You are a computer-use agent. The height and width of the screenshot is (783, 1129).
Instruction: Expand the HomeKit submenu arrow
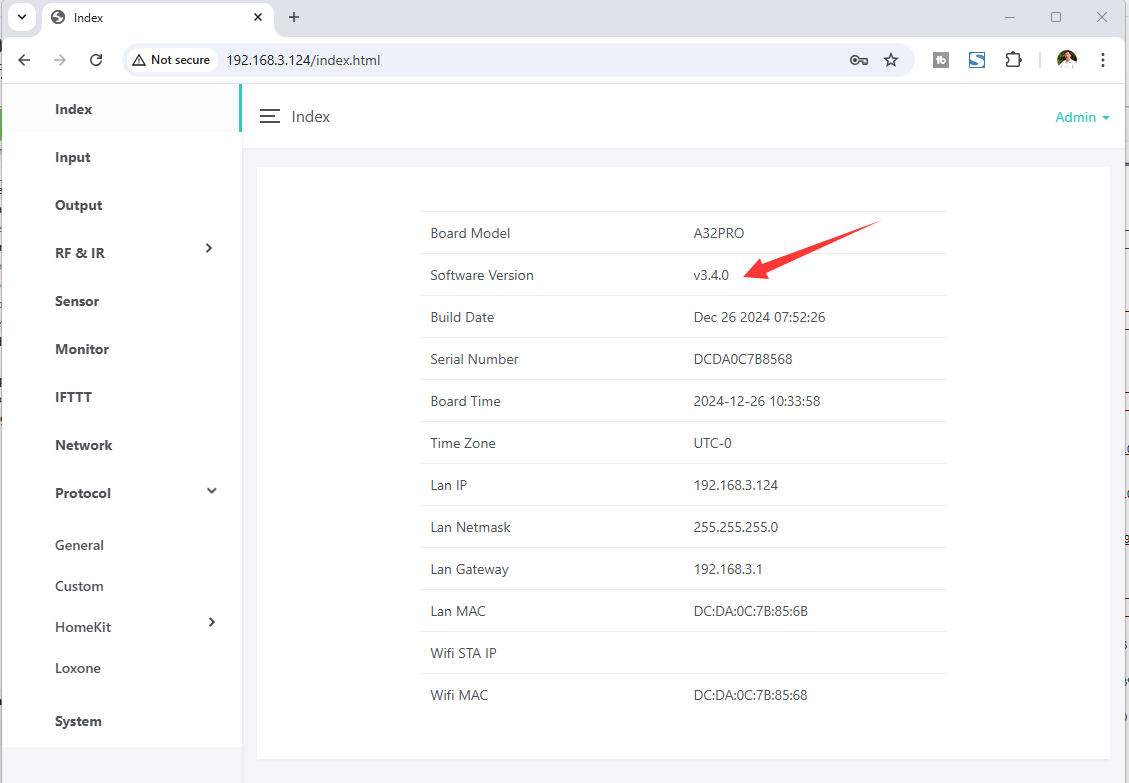point(211,623)
